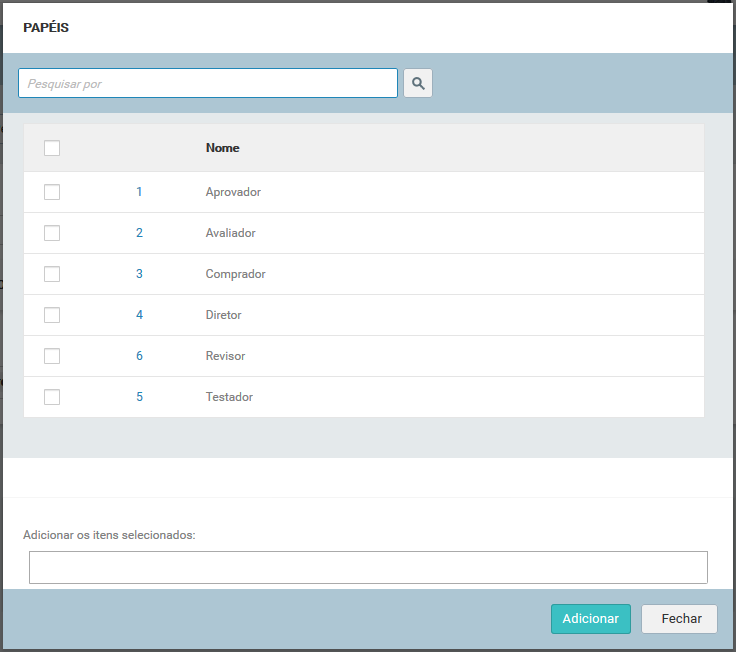The height and width of the screenshot is (652, 736).
Task: Mark the Comprador checkbox
Action: (x=52, y=274)
